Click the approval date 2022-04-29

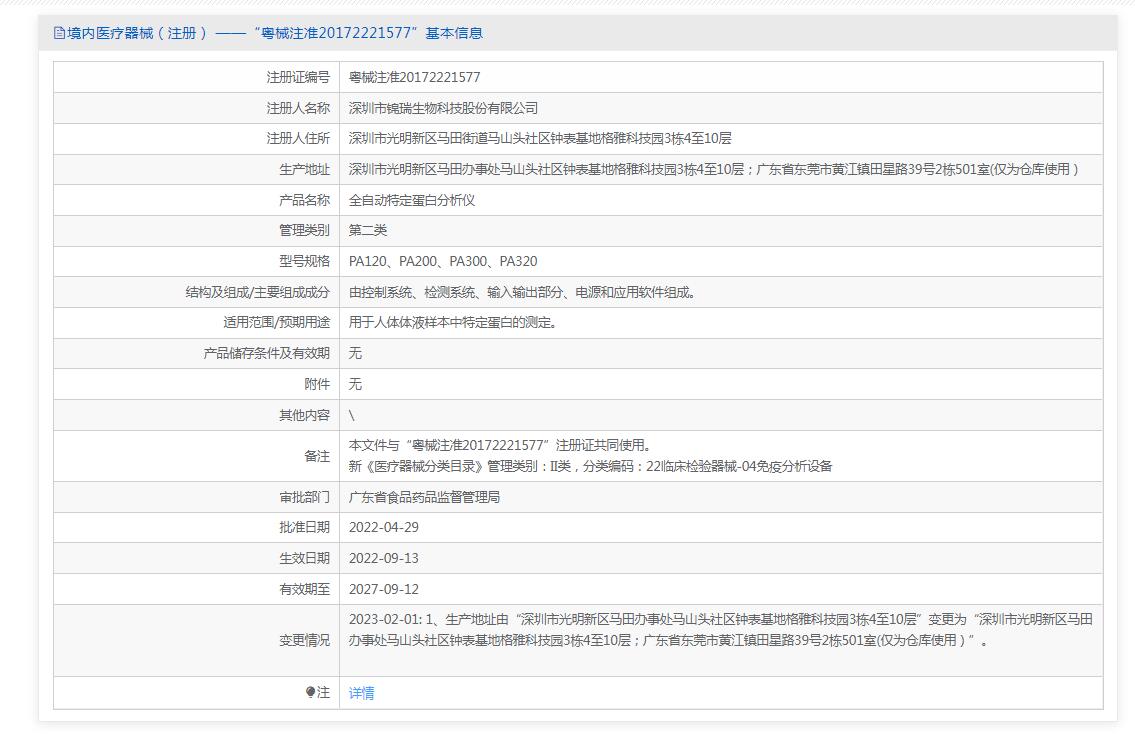pos(383,527)
